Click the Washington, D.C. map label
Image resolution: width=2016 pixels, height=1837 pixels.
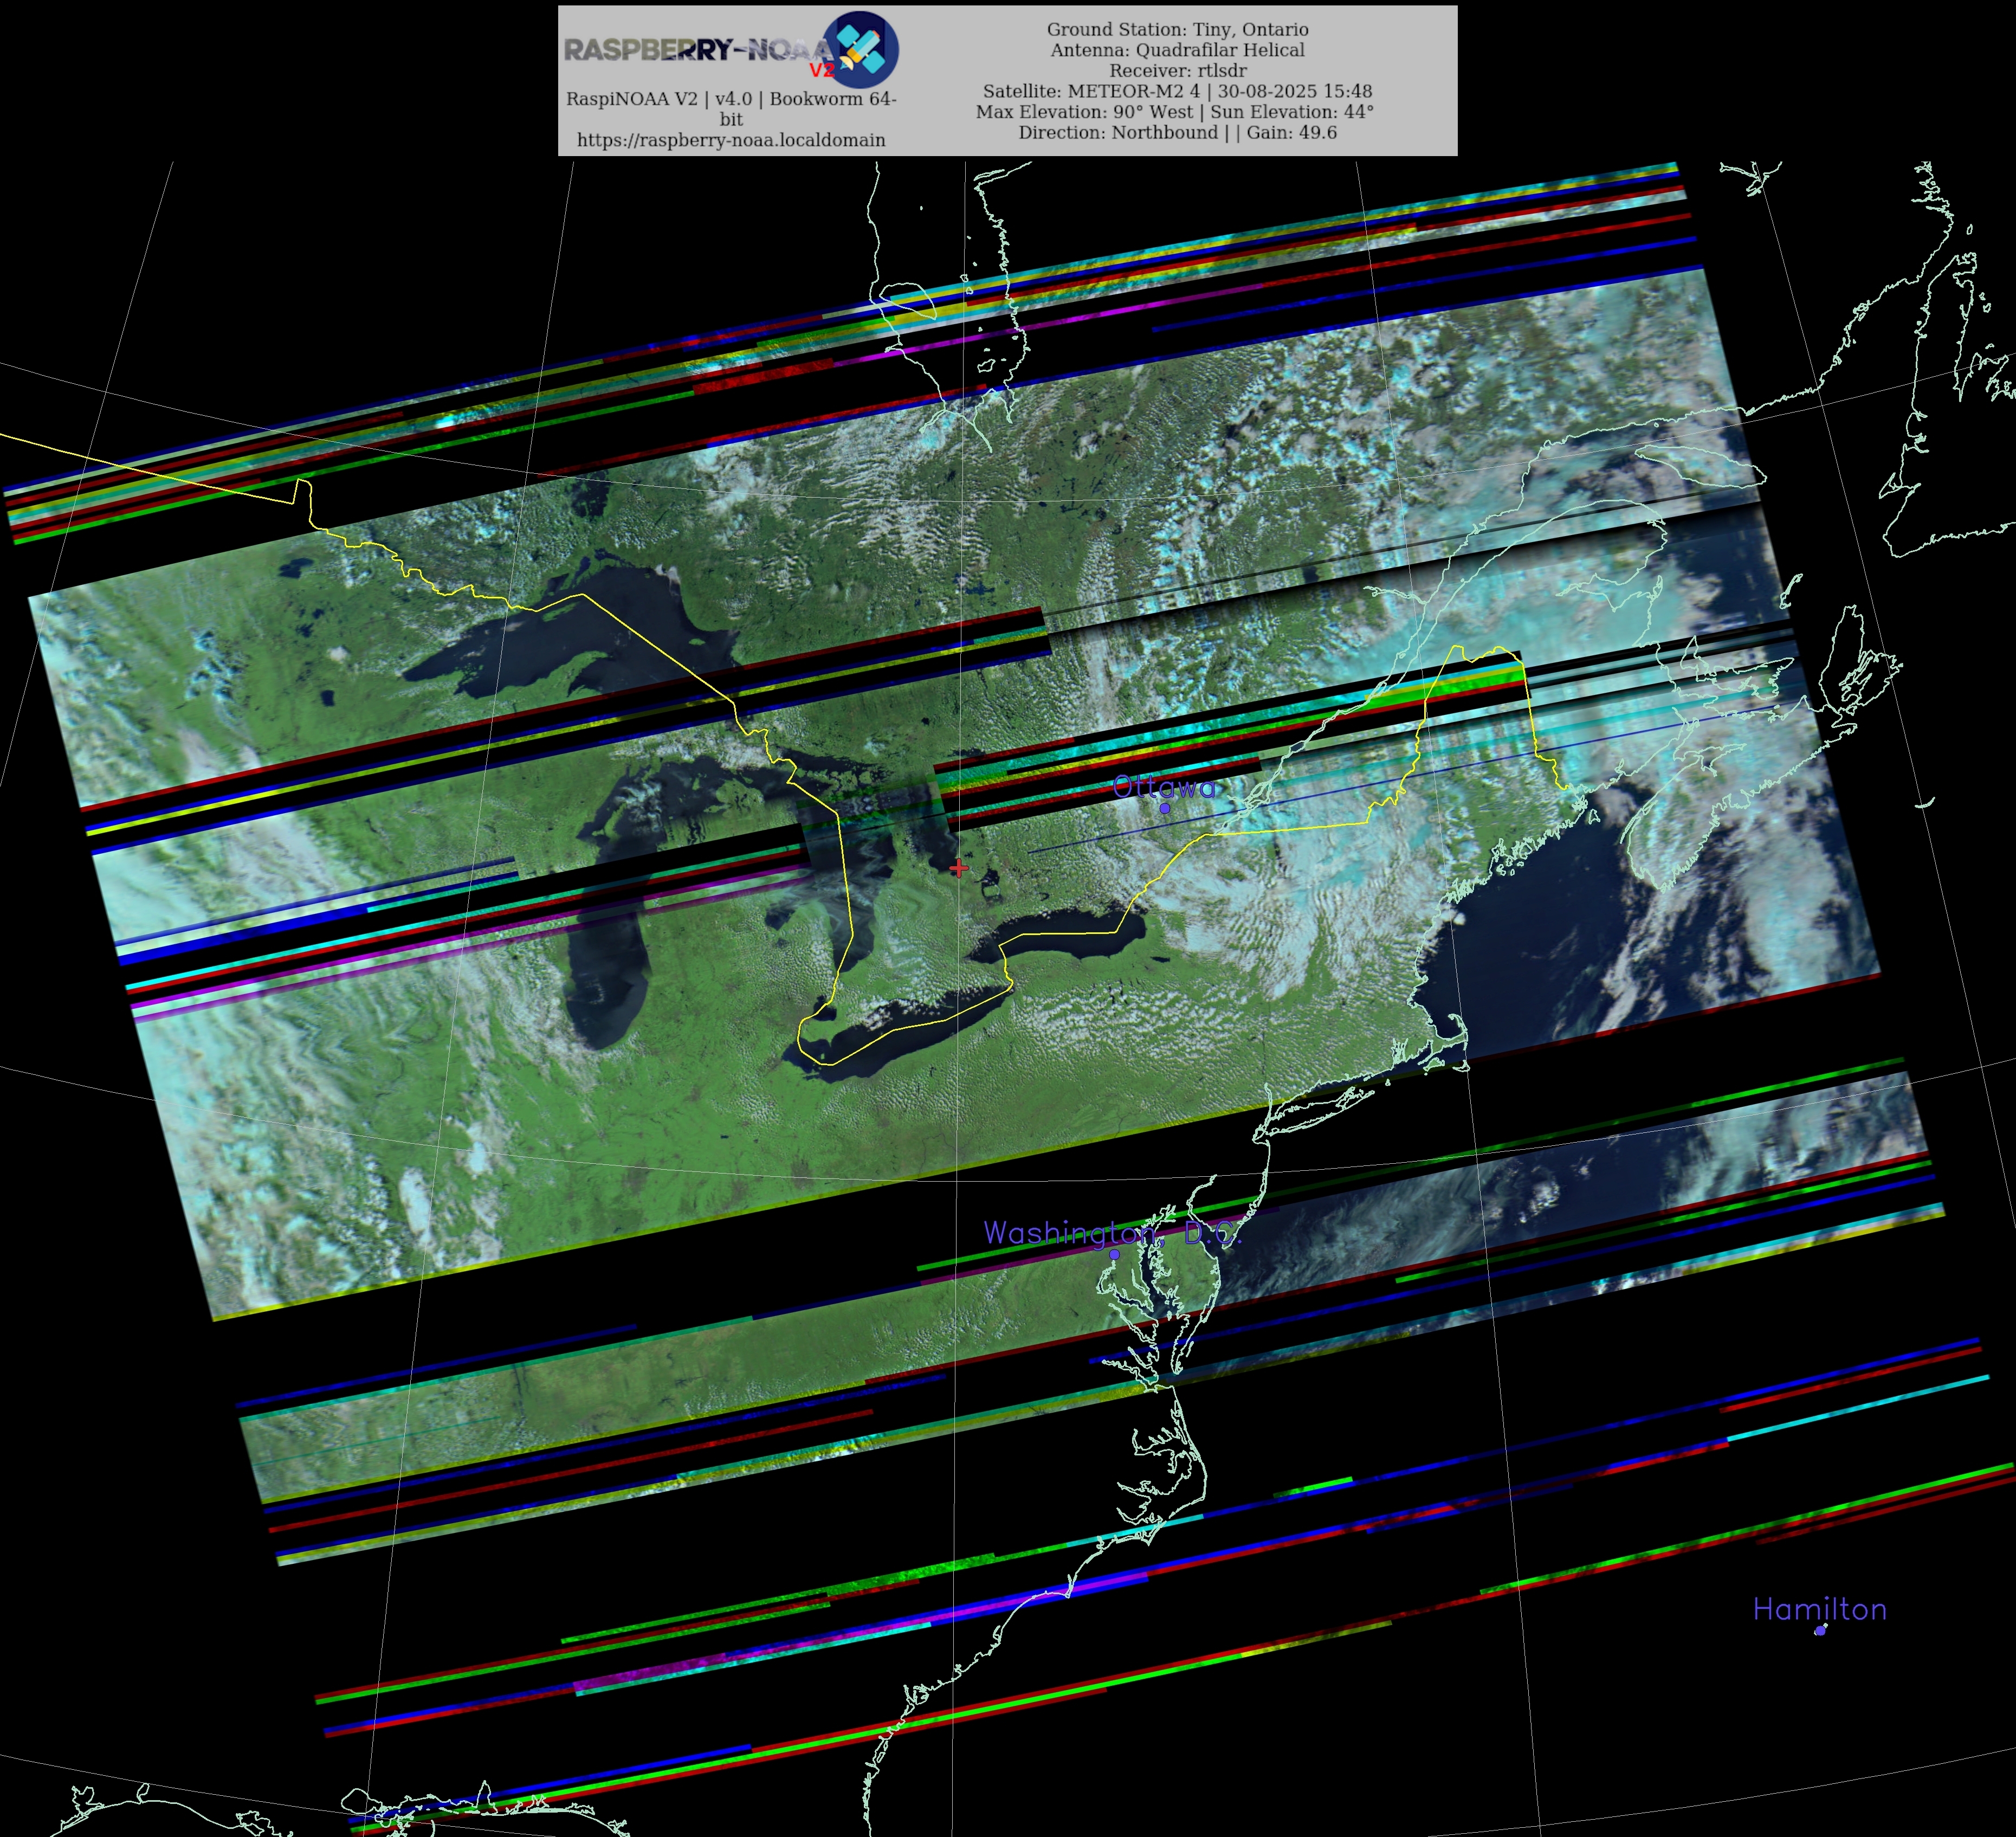[x=1112, y=1233]
